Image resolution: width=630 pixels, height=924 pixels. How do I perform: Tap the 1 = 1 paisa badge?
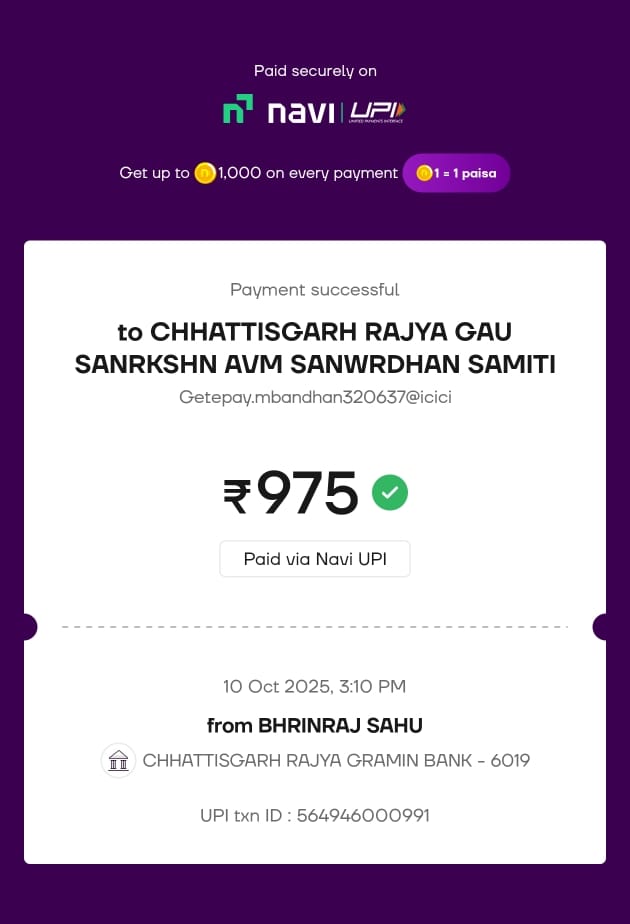click(x=457, y=173)
